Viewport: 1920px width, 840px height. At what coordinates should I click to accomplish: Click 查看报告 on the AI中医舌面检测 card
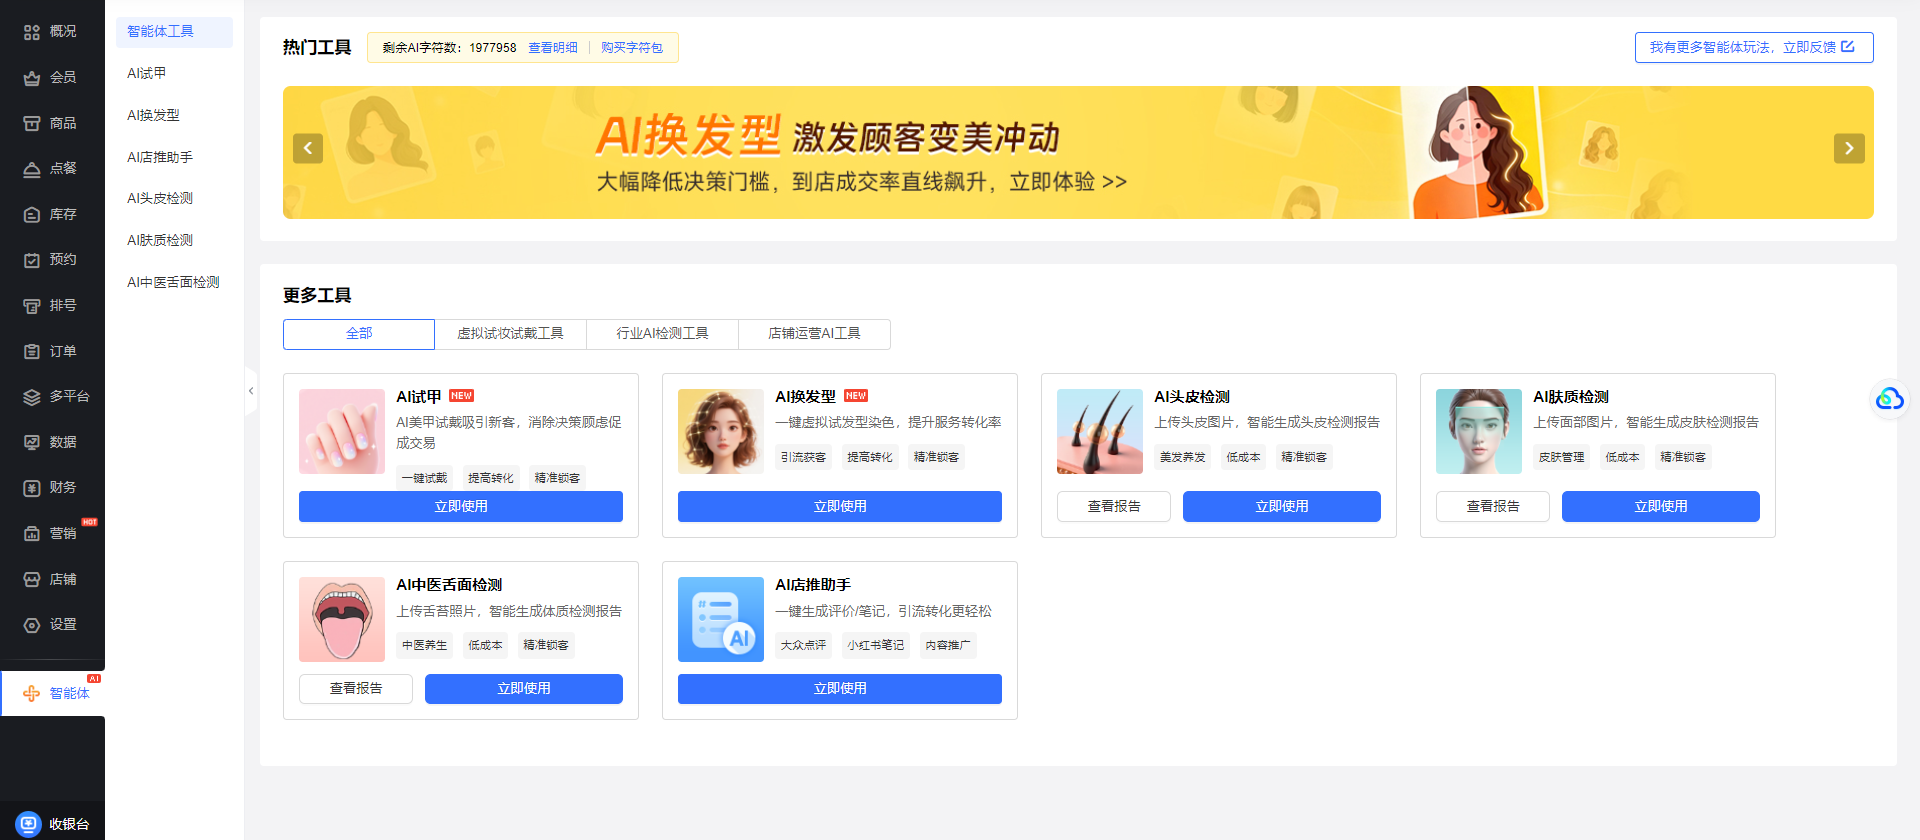click(x=356, y=689)
